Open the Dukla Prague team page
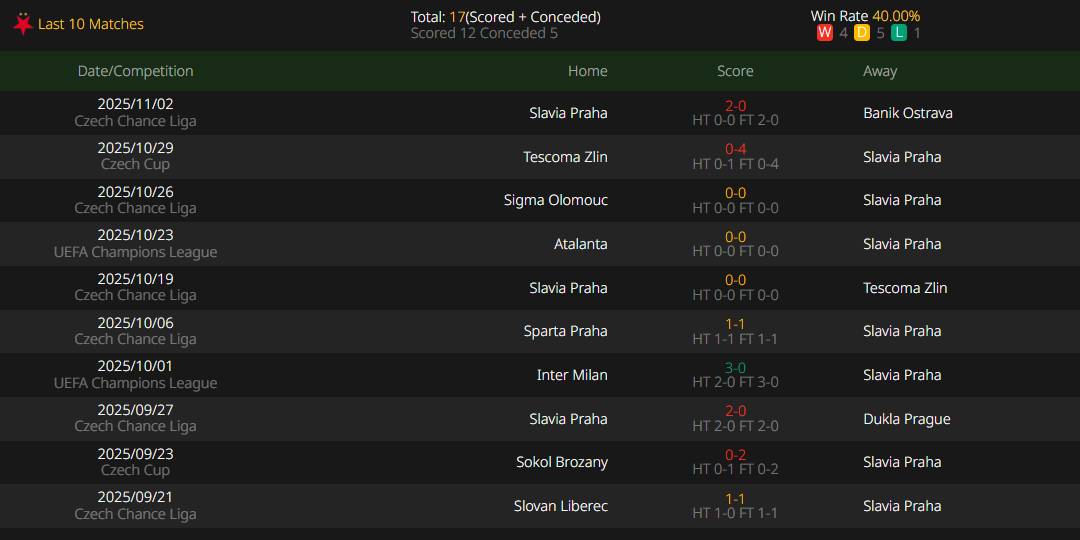The image size is (1080, 540). (x=906, y=419)
